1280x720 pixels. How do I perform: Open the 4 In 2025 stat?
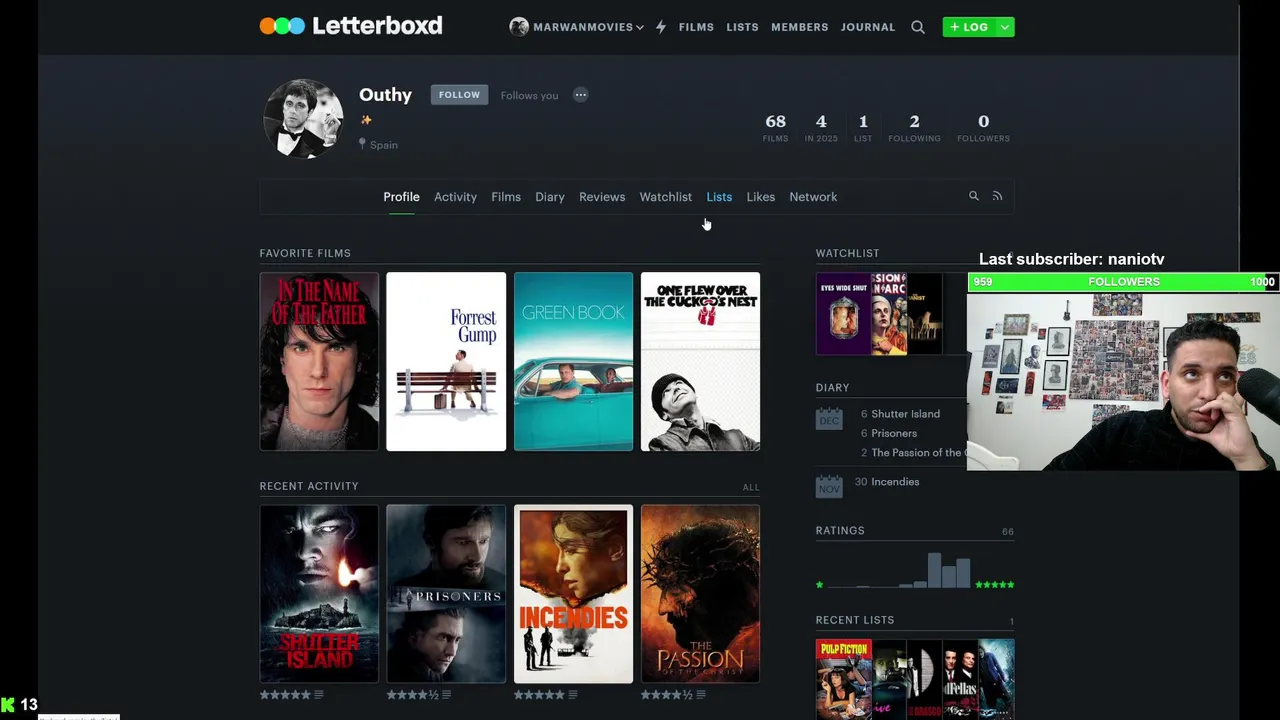click(821, 127)
